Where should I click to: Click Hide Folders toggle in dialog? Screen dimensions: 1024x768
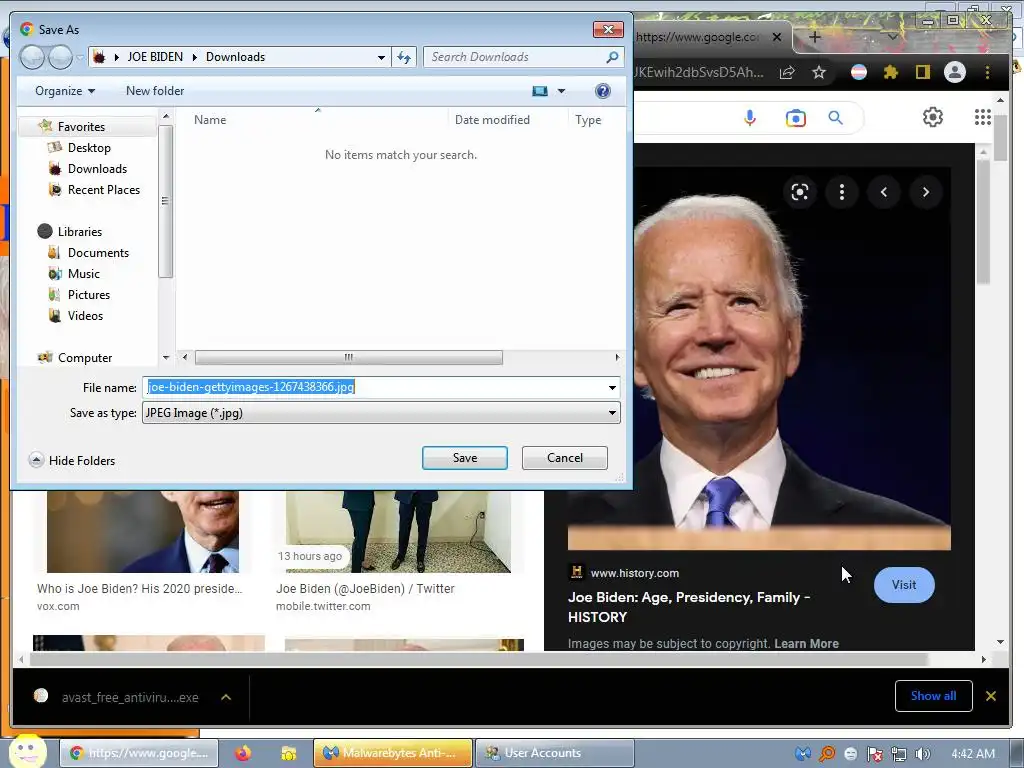(x=72, y=460)
